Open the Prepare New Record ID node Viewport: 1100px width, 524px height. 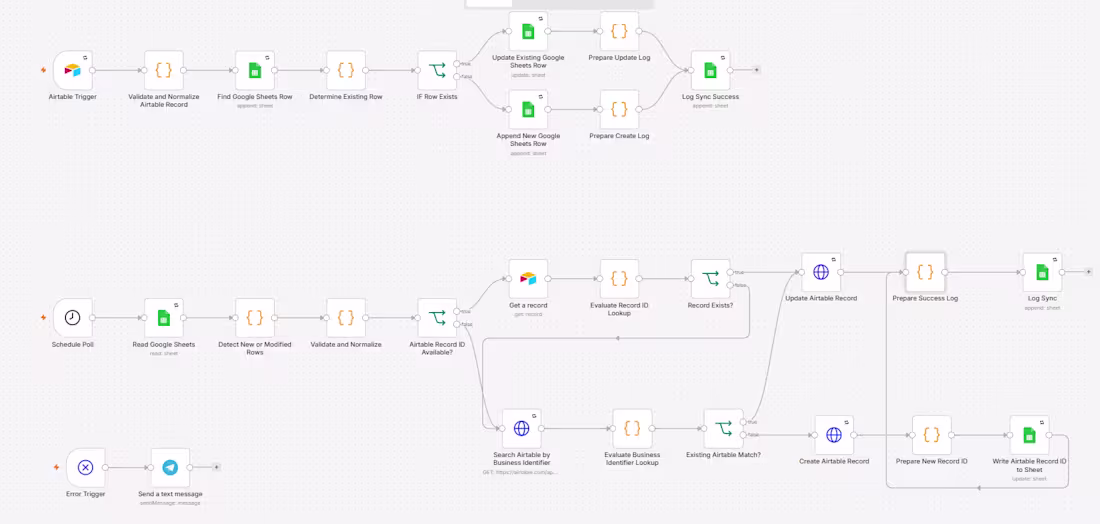pyautogui.click(x=932, y=435)
